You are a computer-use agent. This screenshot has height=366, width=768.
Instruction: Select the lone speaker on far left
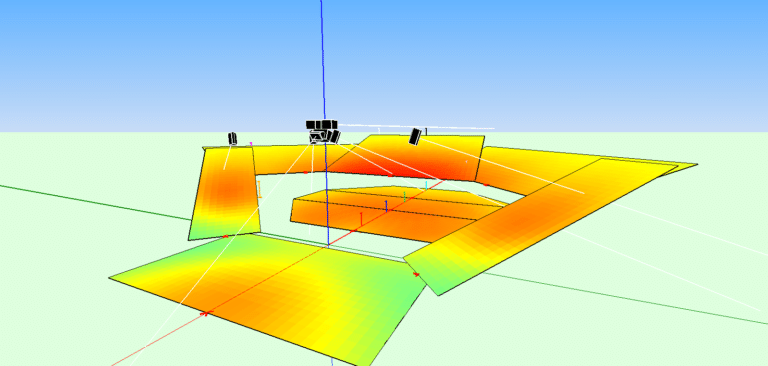[233, 138]
